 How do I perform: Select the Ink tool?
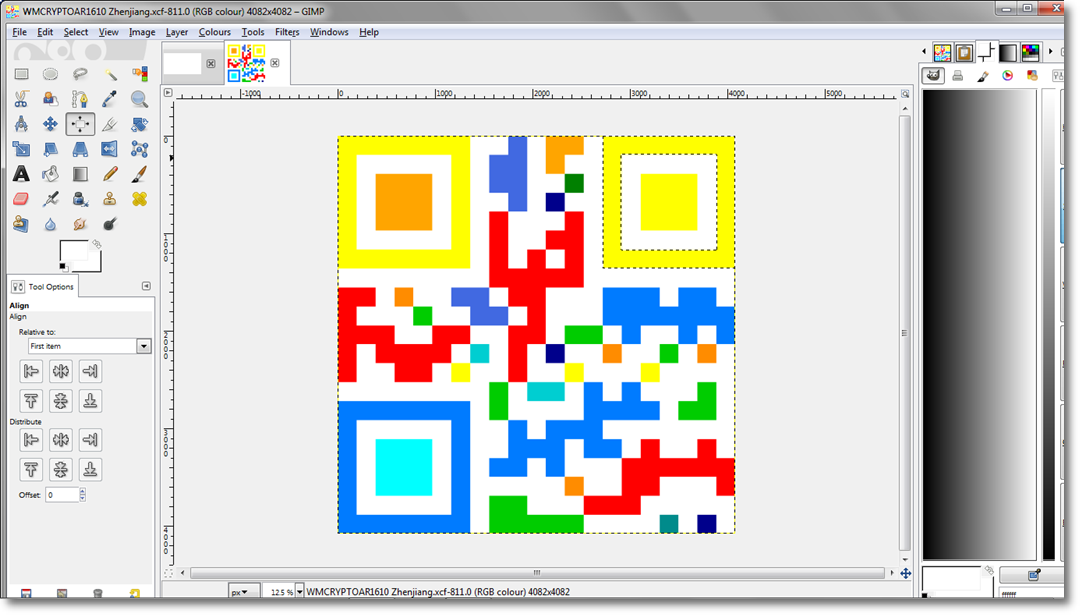(x=80, y=199)
